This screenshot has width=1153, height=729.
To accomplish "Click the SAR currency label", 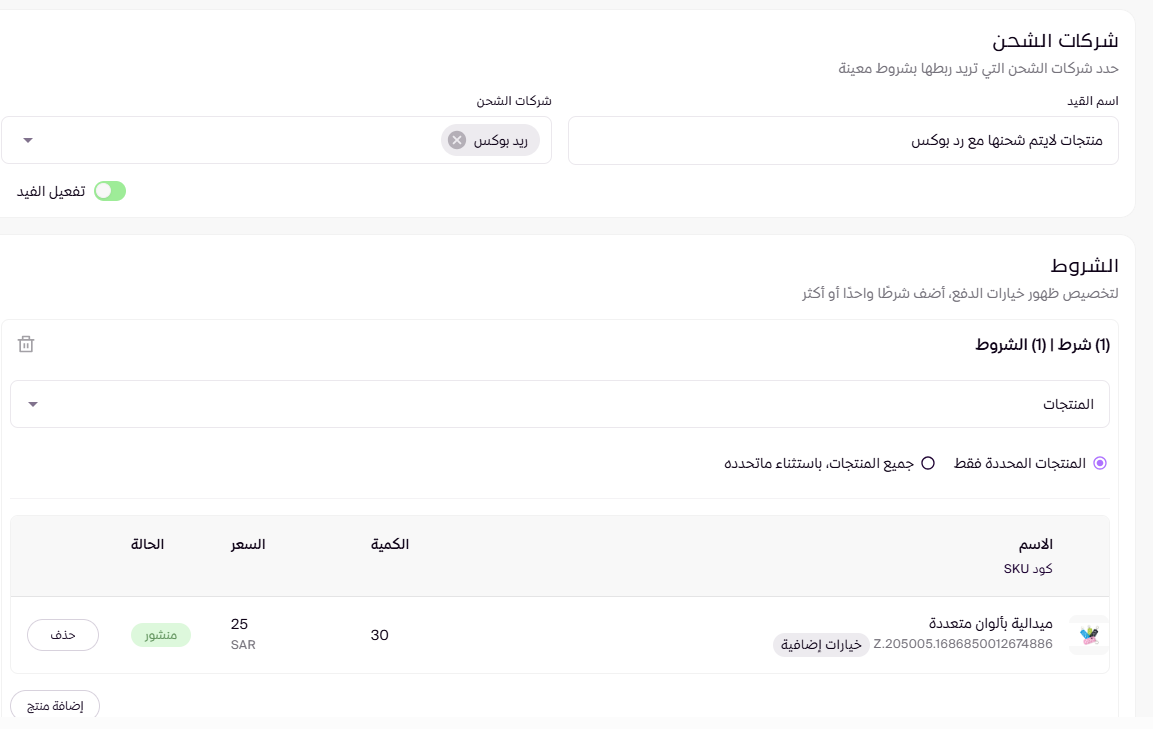I will 243,645.
